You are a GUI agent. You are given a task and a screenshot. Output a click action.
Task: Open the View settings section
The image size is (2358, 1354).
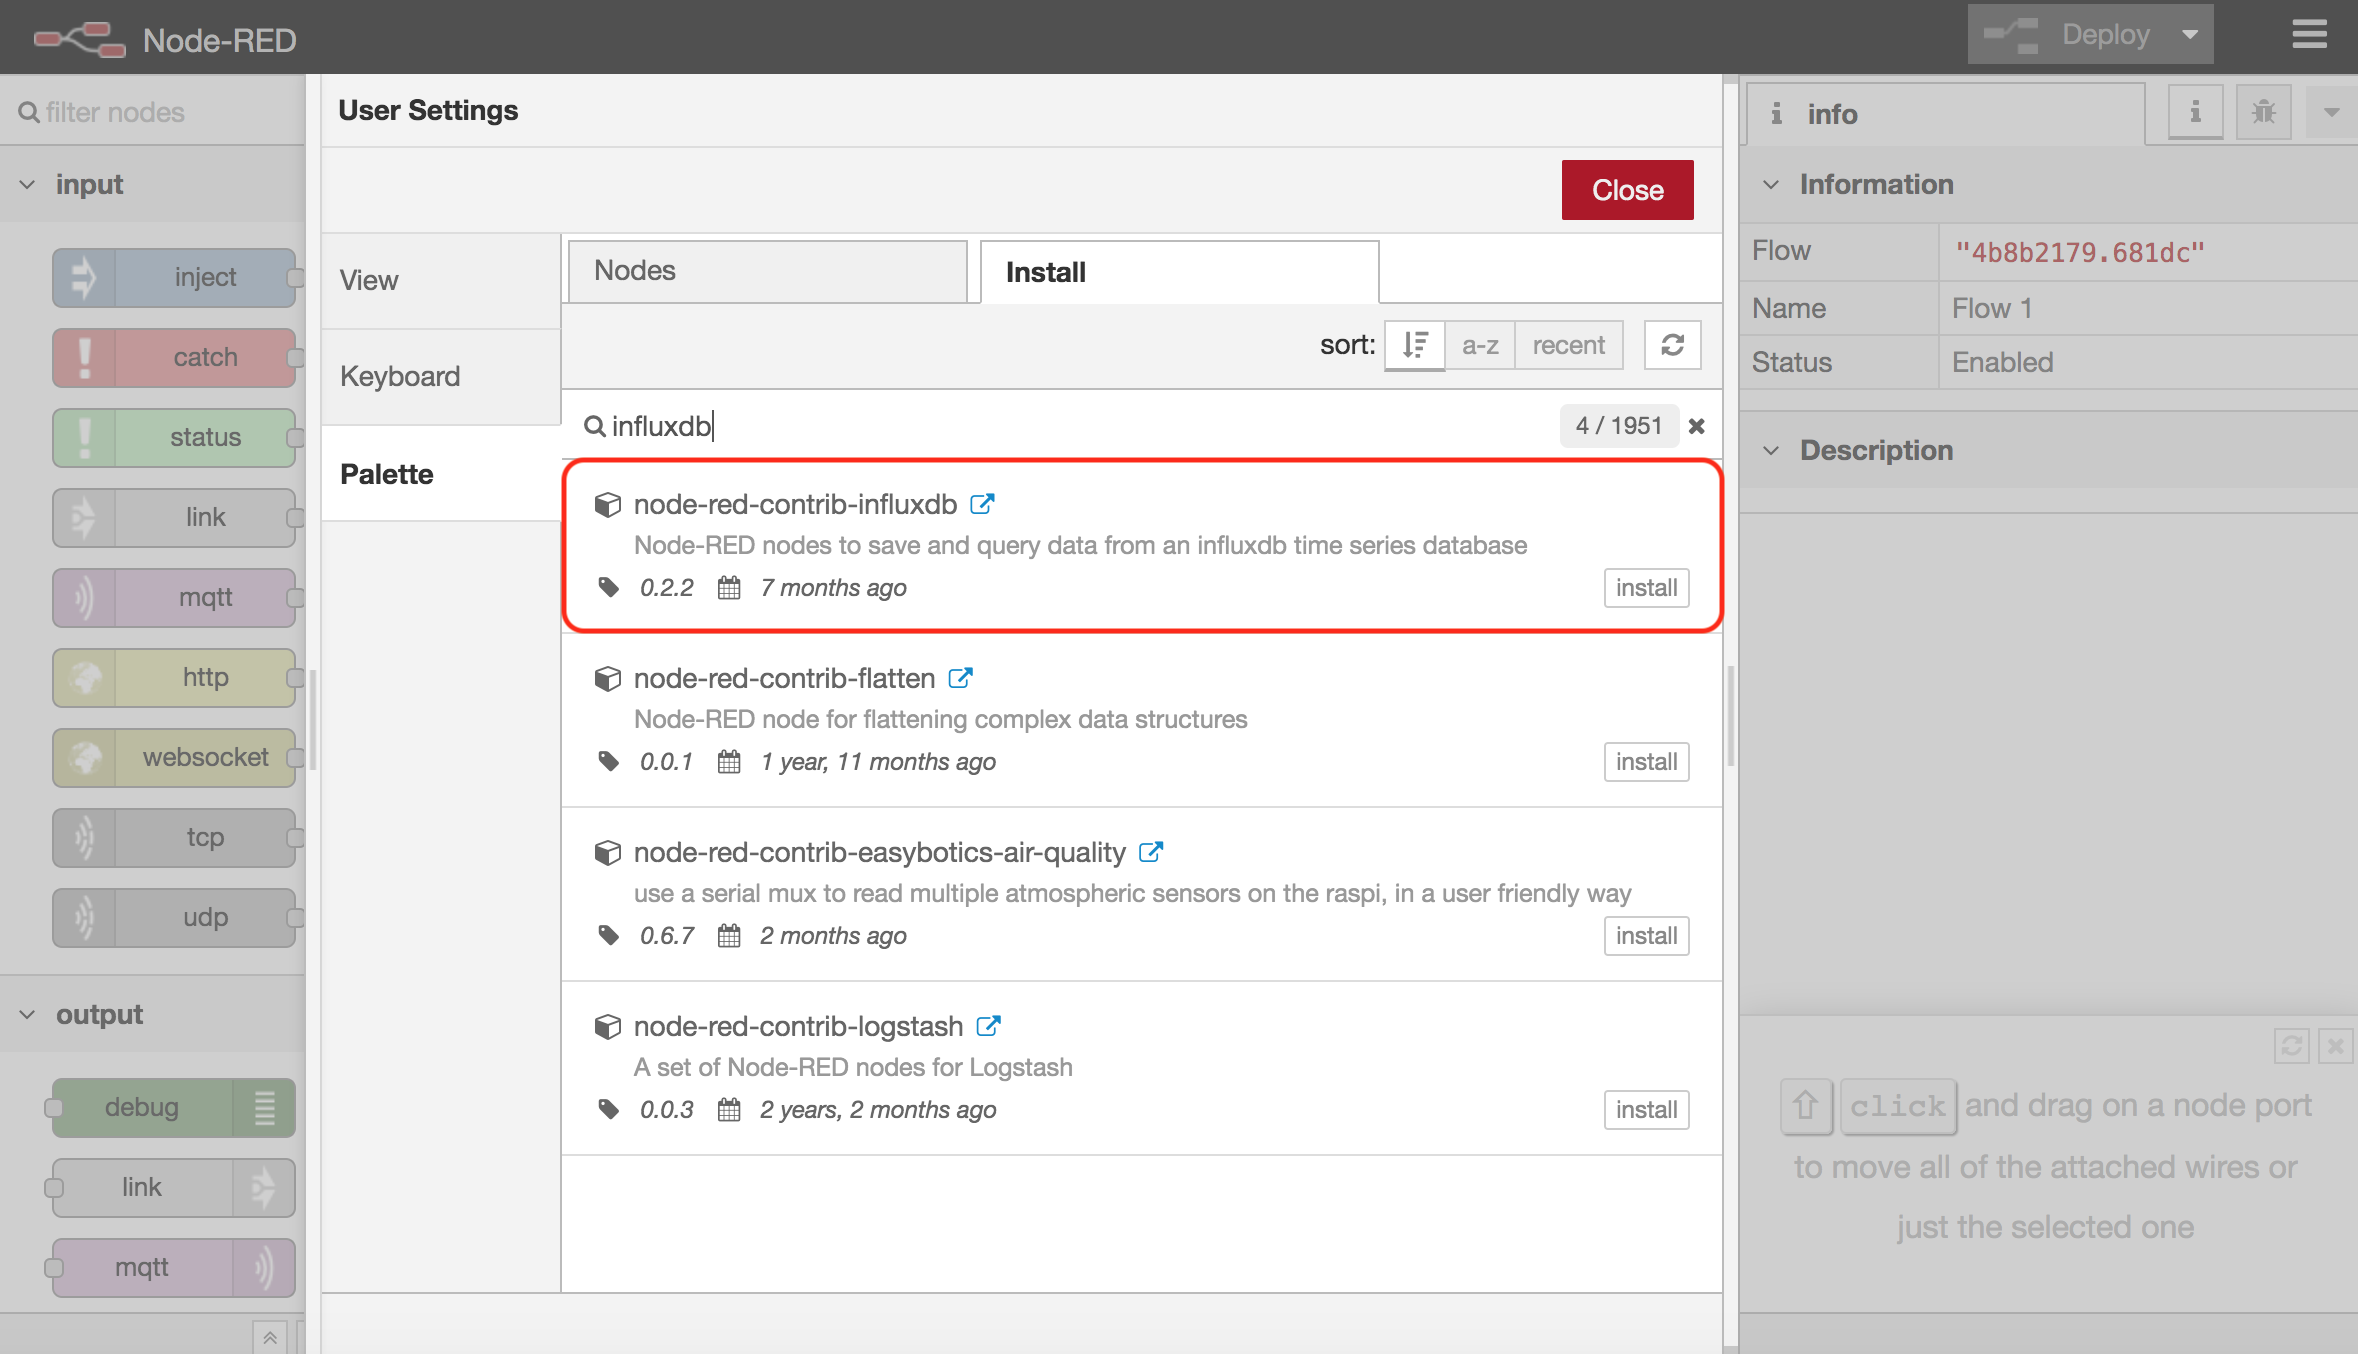click(441, 281)
